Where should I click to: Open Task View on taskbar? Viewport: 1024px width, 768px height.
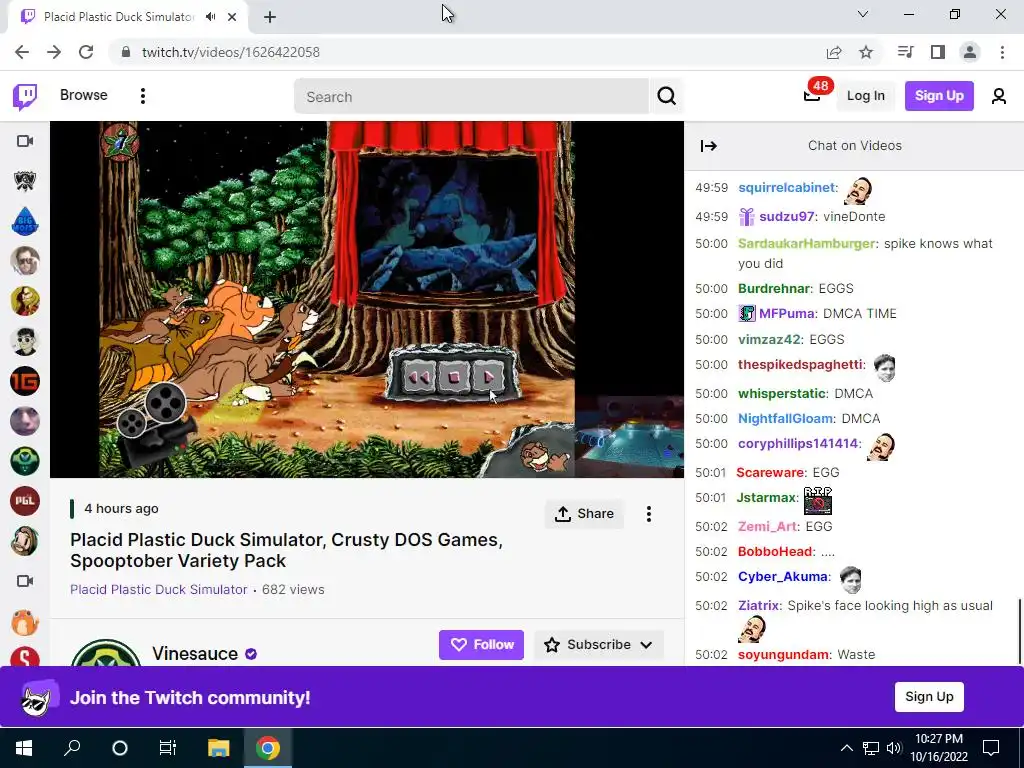pyautogui.click(x=168, y=748)
